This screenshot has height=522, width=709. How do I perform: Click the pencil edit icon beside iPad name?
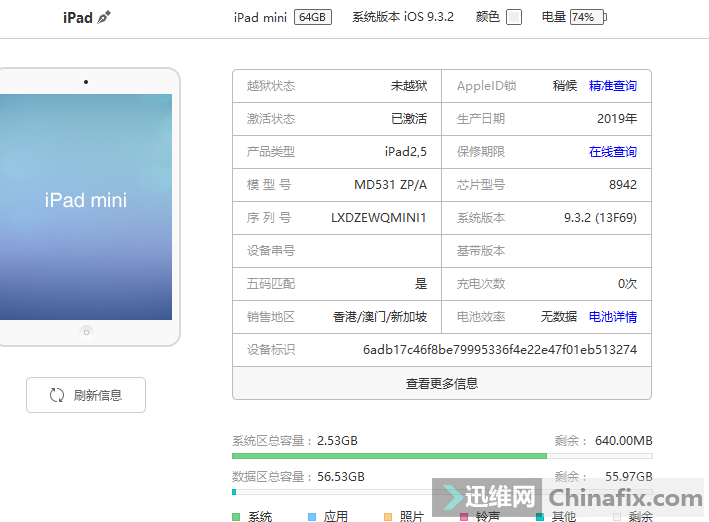(104, 17)
